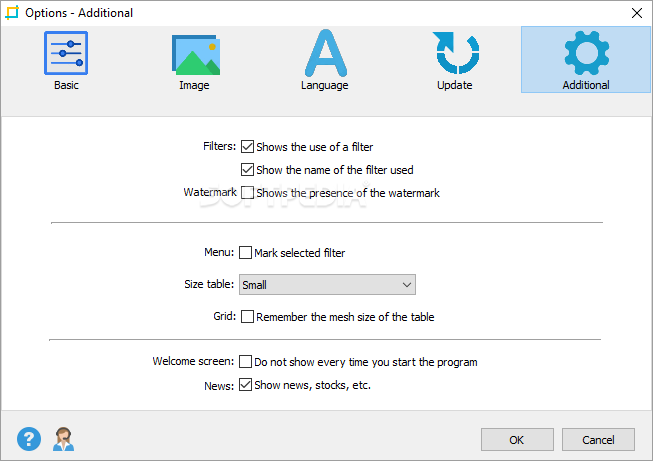Dismiss dialog with Cancel button
The image size is (653, 461).
pos(598,439)
